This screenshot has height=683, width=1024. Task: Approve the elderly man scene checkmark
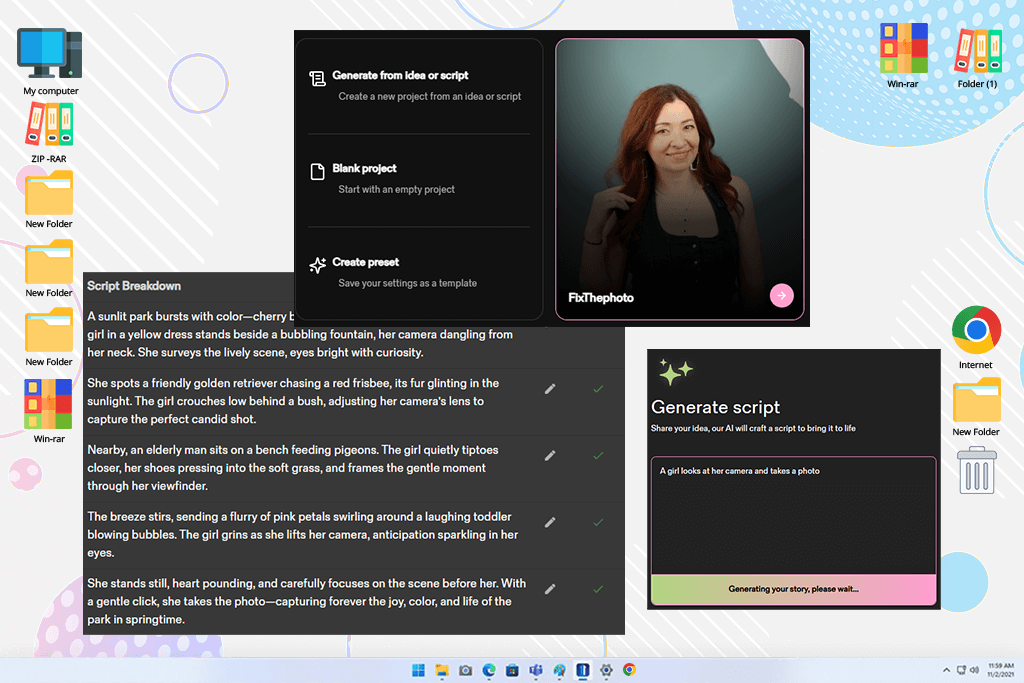pyautogui.click(x=598, y=456)
